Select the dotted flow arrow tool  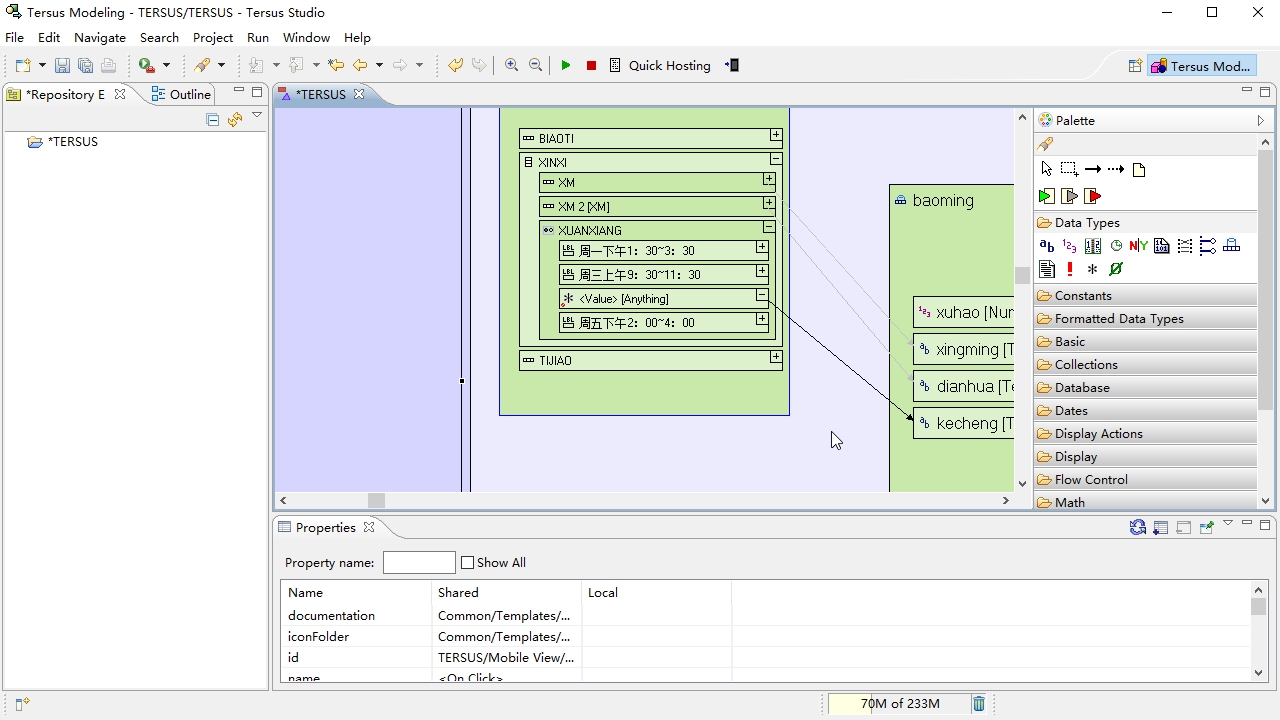(1116, 169)
